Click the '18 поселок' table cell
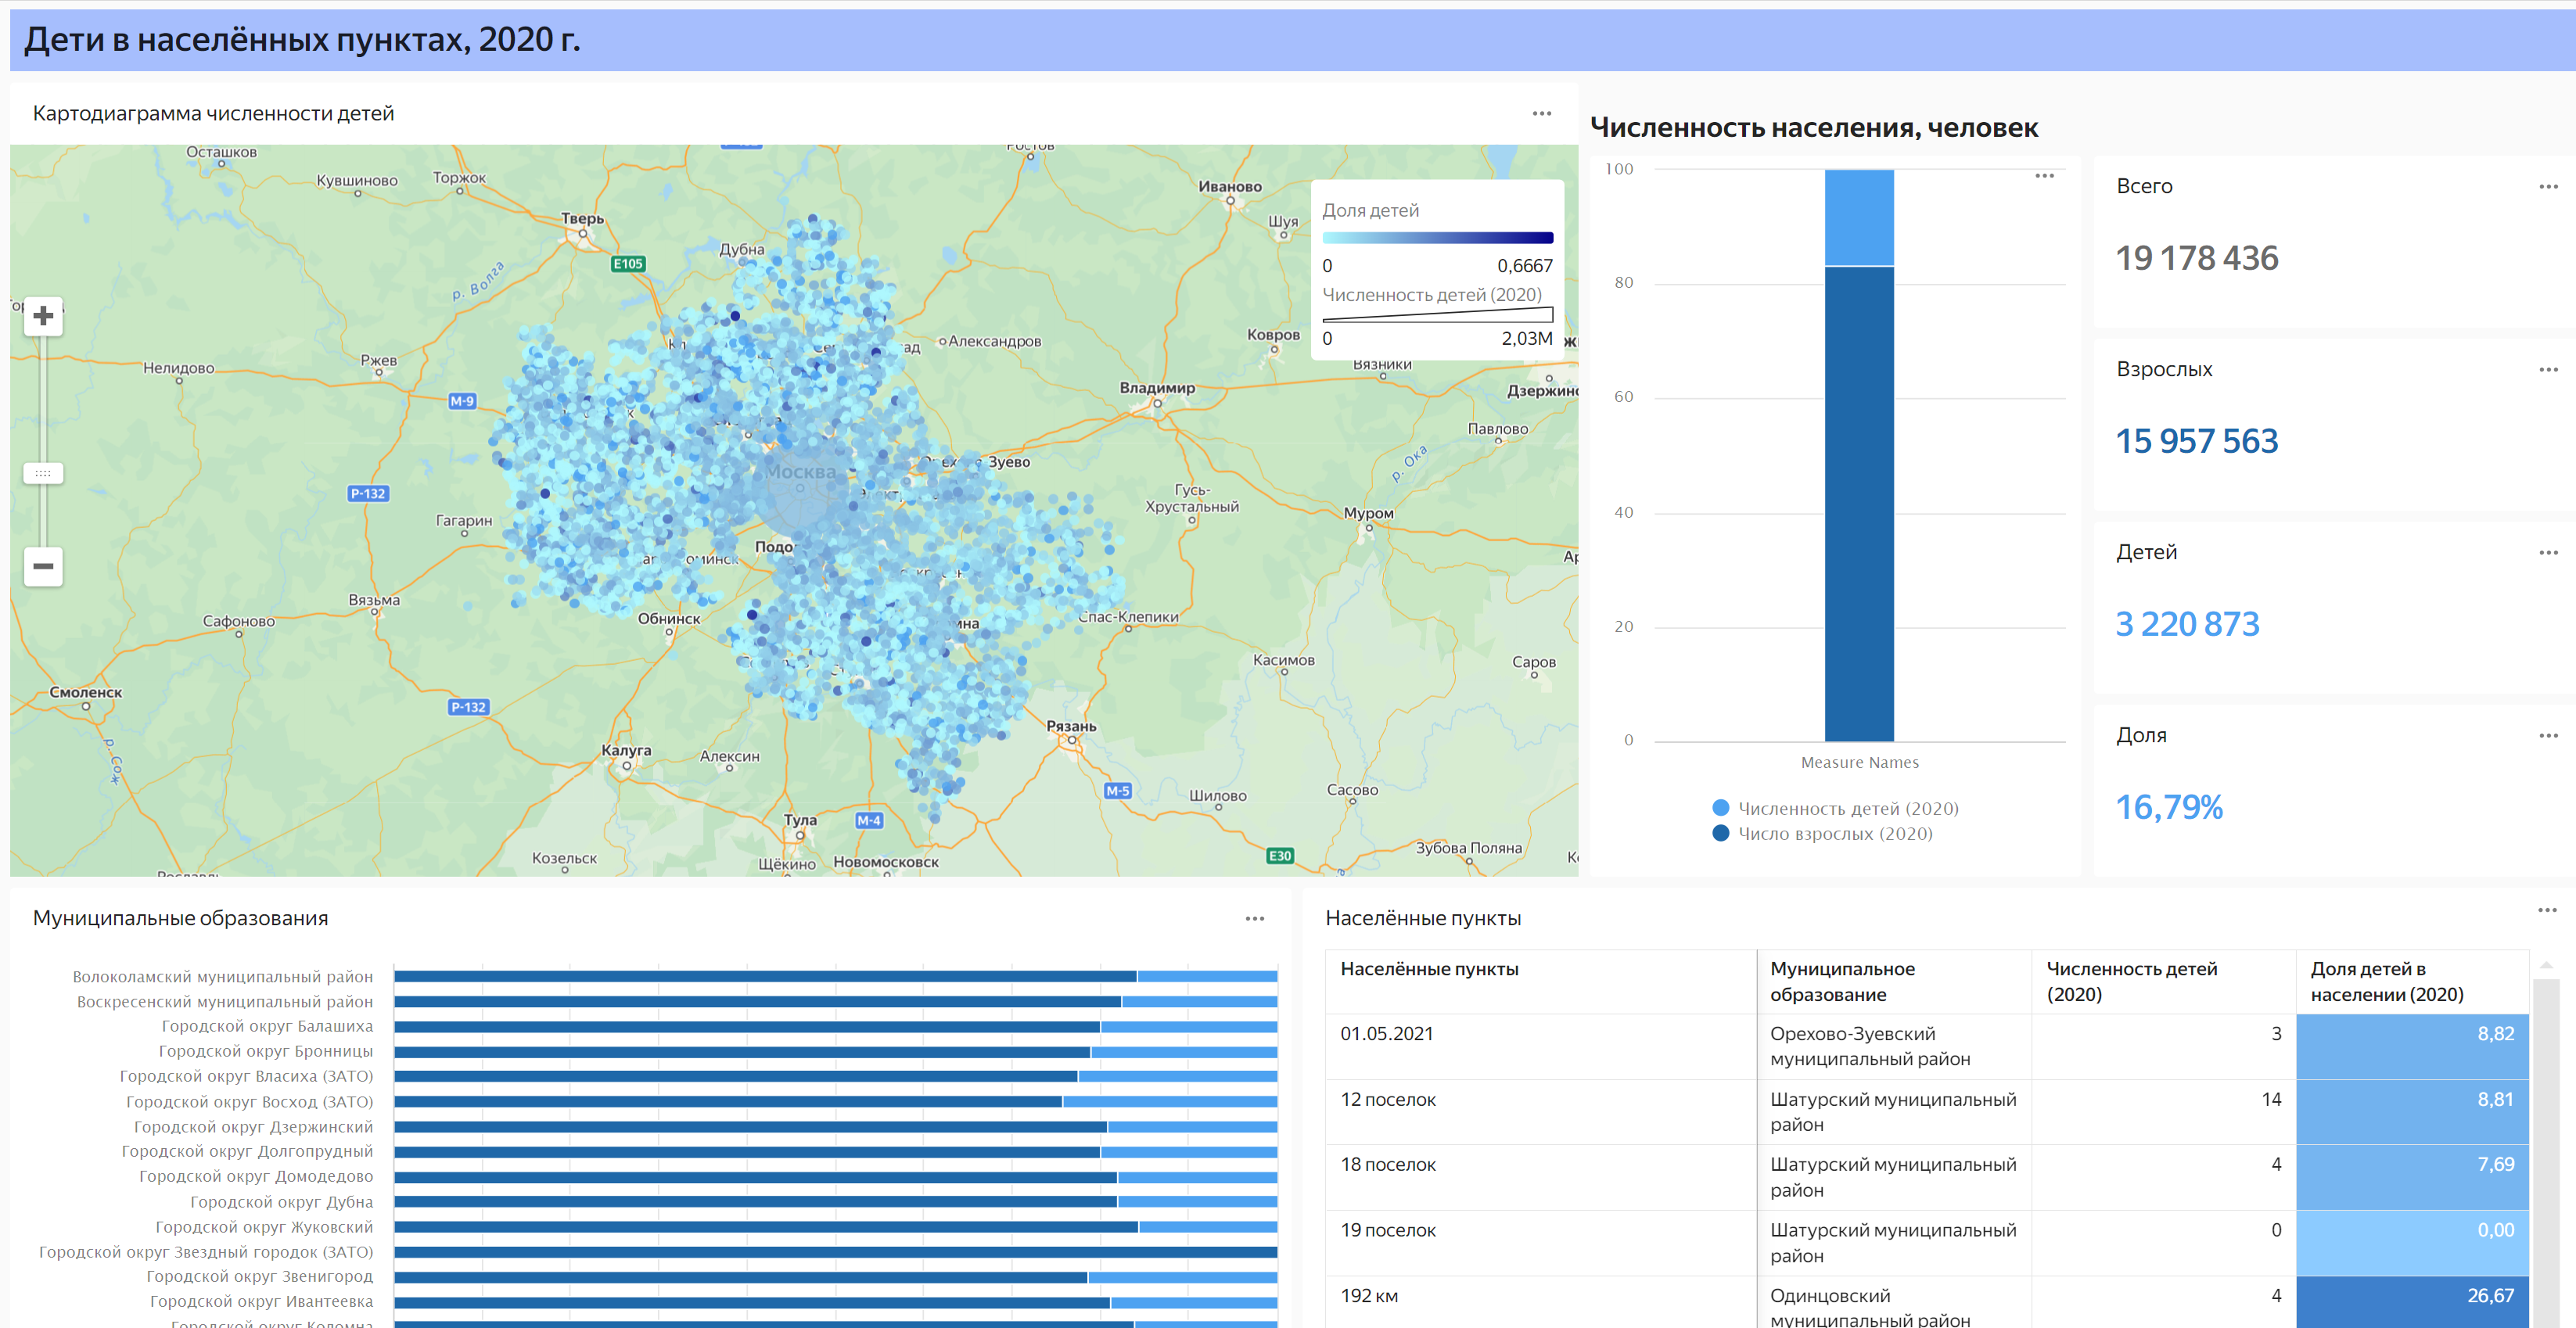This screenshot has height=1328, width=2576. (x=1541, y=1177)
